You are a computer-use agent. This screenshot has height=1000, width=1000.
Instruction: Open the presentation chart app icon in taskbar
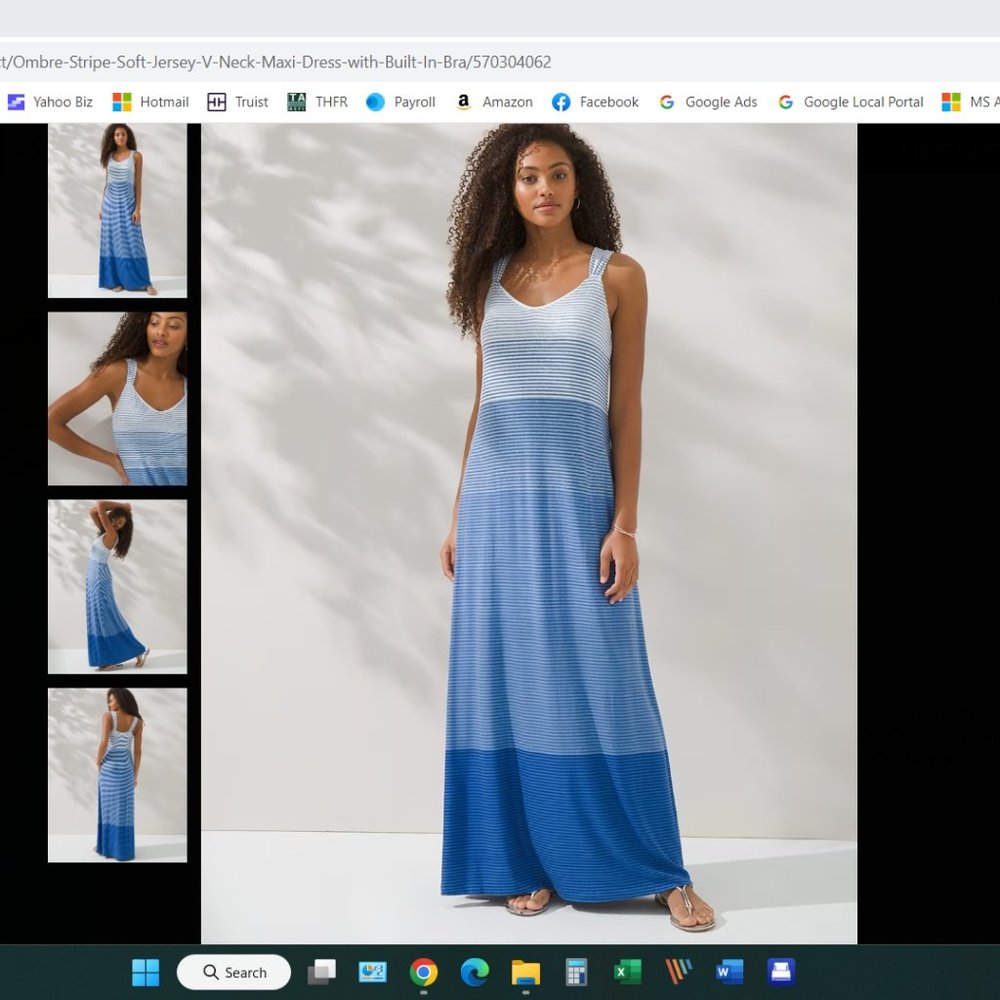(372, 973)
